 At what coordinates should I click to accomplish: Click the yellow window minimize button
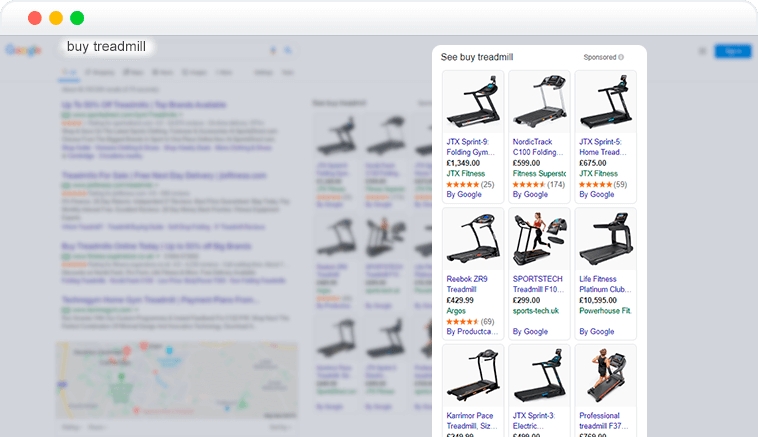pos(56,18)
